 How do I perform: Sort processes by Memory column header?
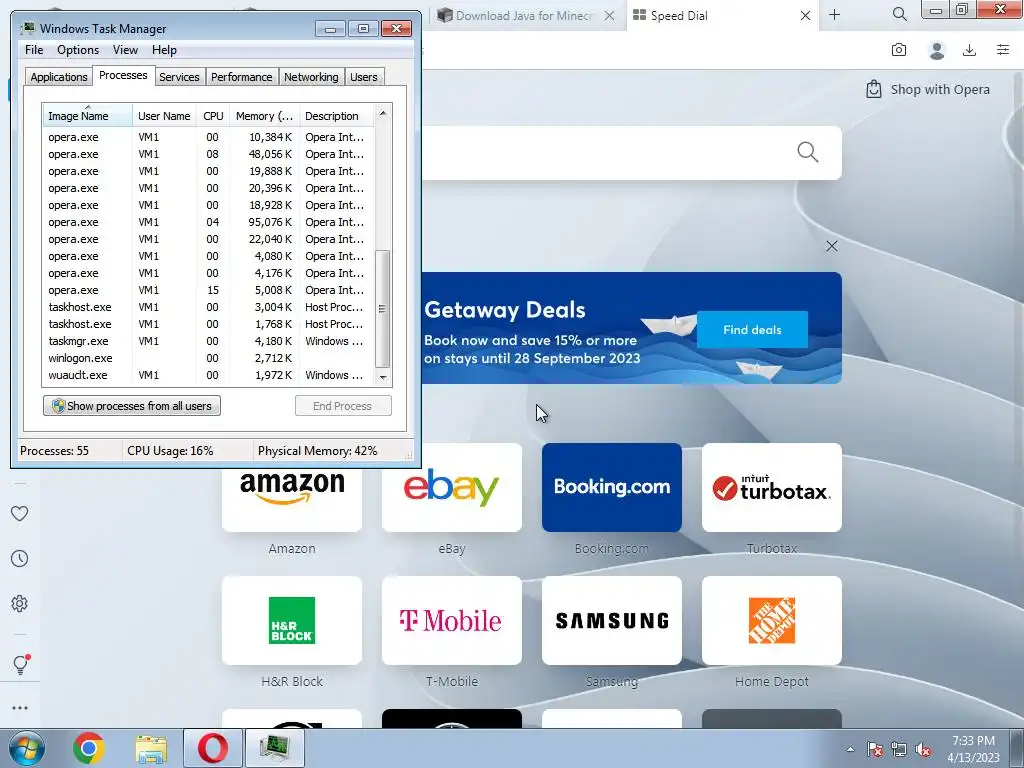coord(264,116)
